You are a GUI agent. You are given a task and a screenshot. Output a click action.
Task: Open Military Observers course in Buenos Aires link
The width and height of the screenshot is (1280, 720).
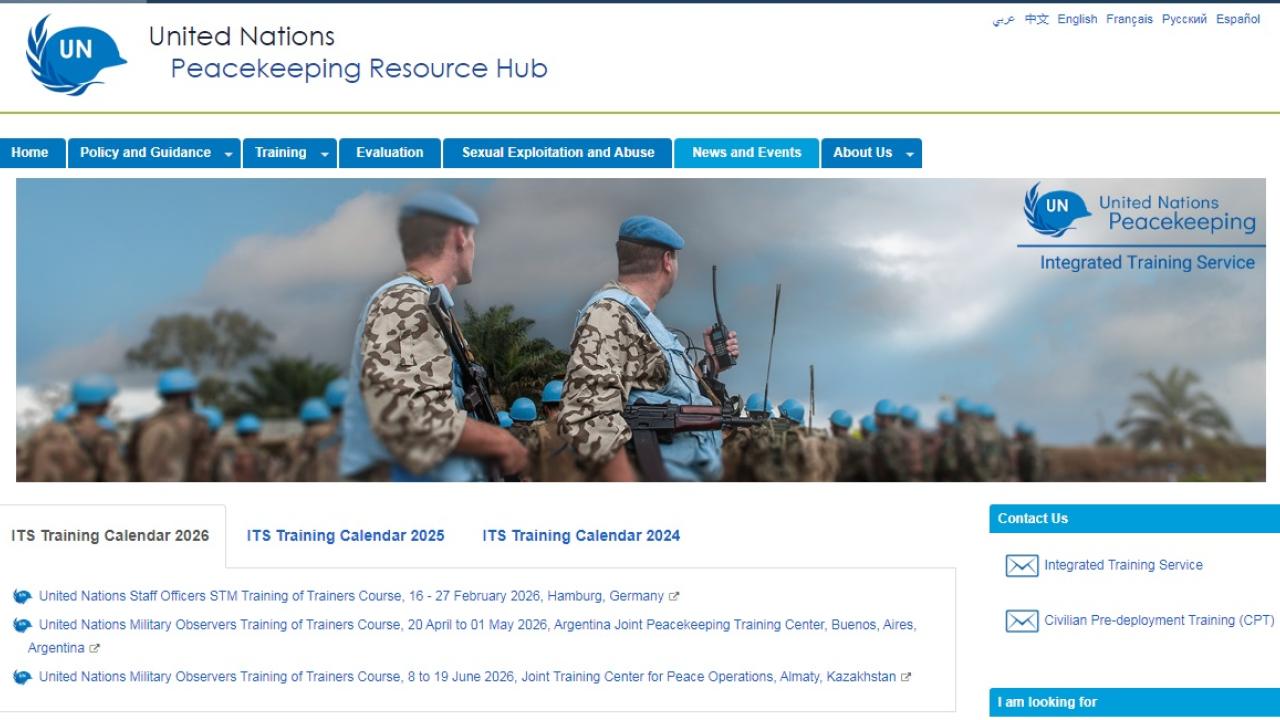pos(472,636)
